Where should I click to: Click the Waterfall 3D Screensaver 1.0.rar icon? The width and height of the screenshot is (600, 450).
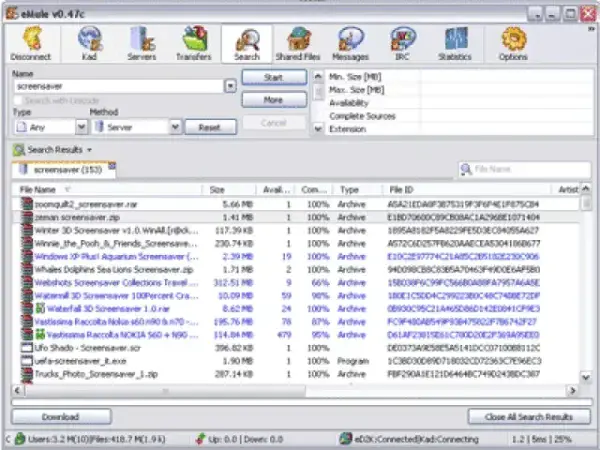point(40,308)
